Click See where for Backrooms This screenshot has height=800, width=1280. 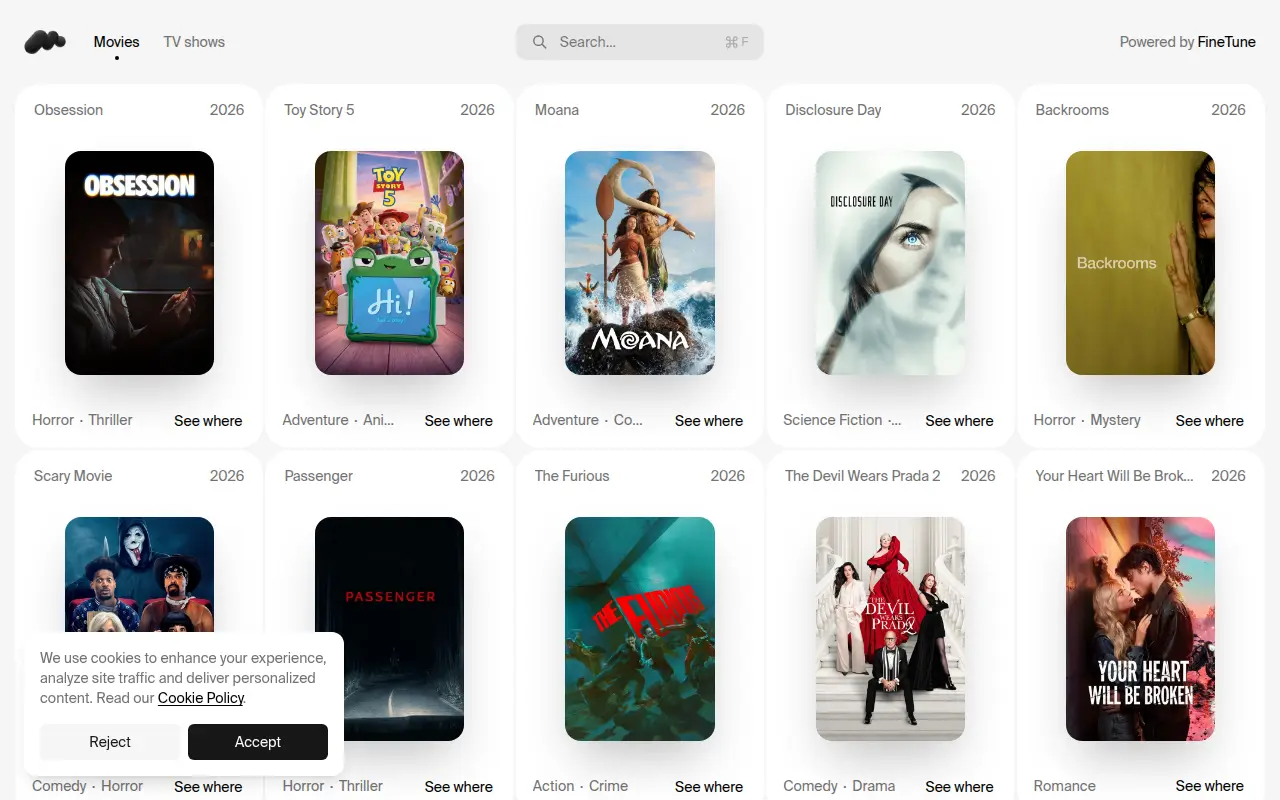click(x=1210, y=421)
